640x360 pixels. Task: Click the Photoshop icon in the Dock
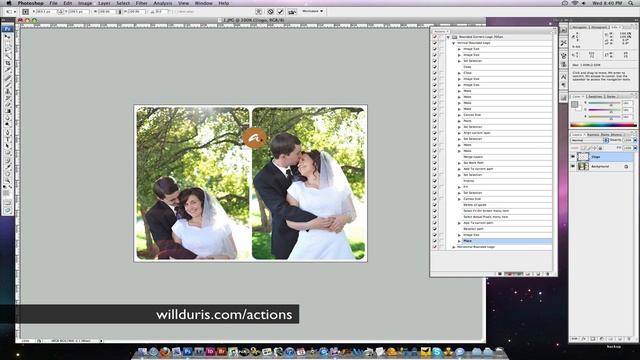point(187,351)
